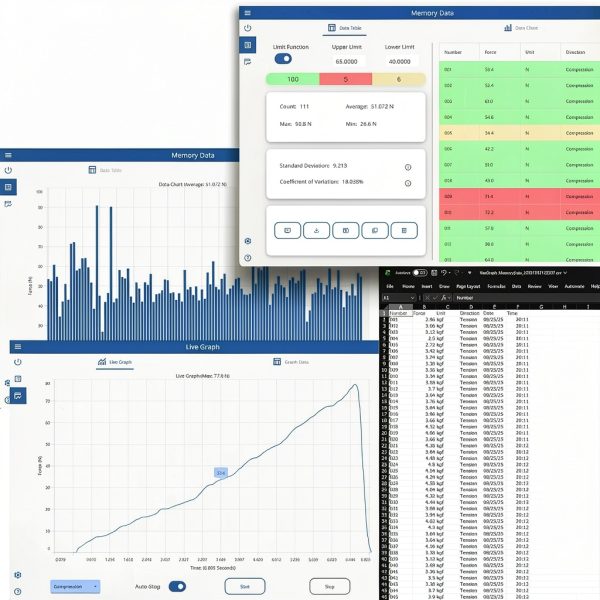Open Excel Insert ribbon tab
Image resolution: width=600 pixels, height=600 pixels.
pos(427,286)
